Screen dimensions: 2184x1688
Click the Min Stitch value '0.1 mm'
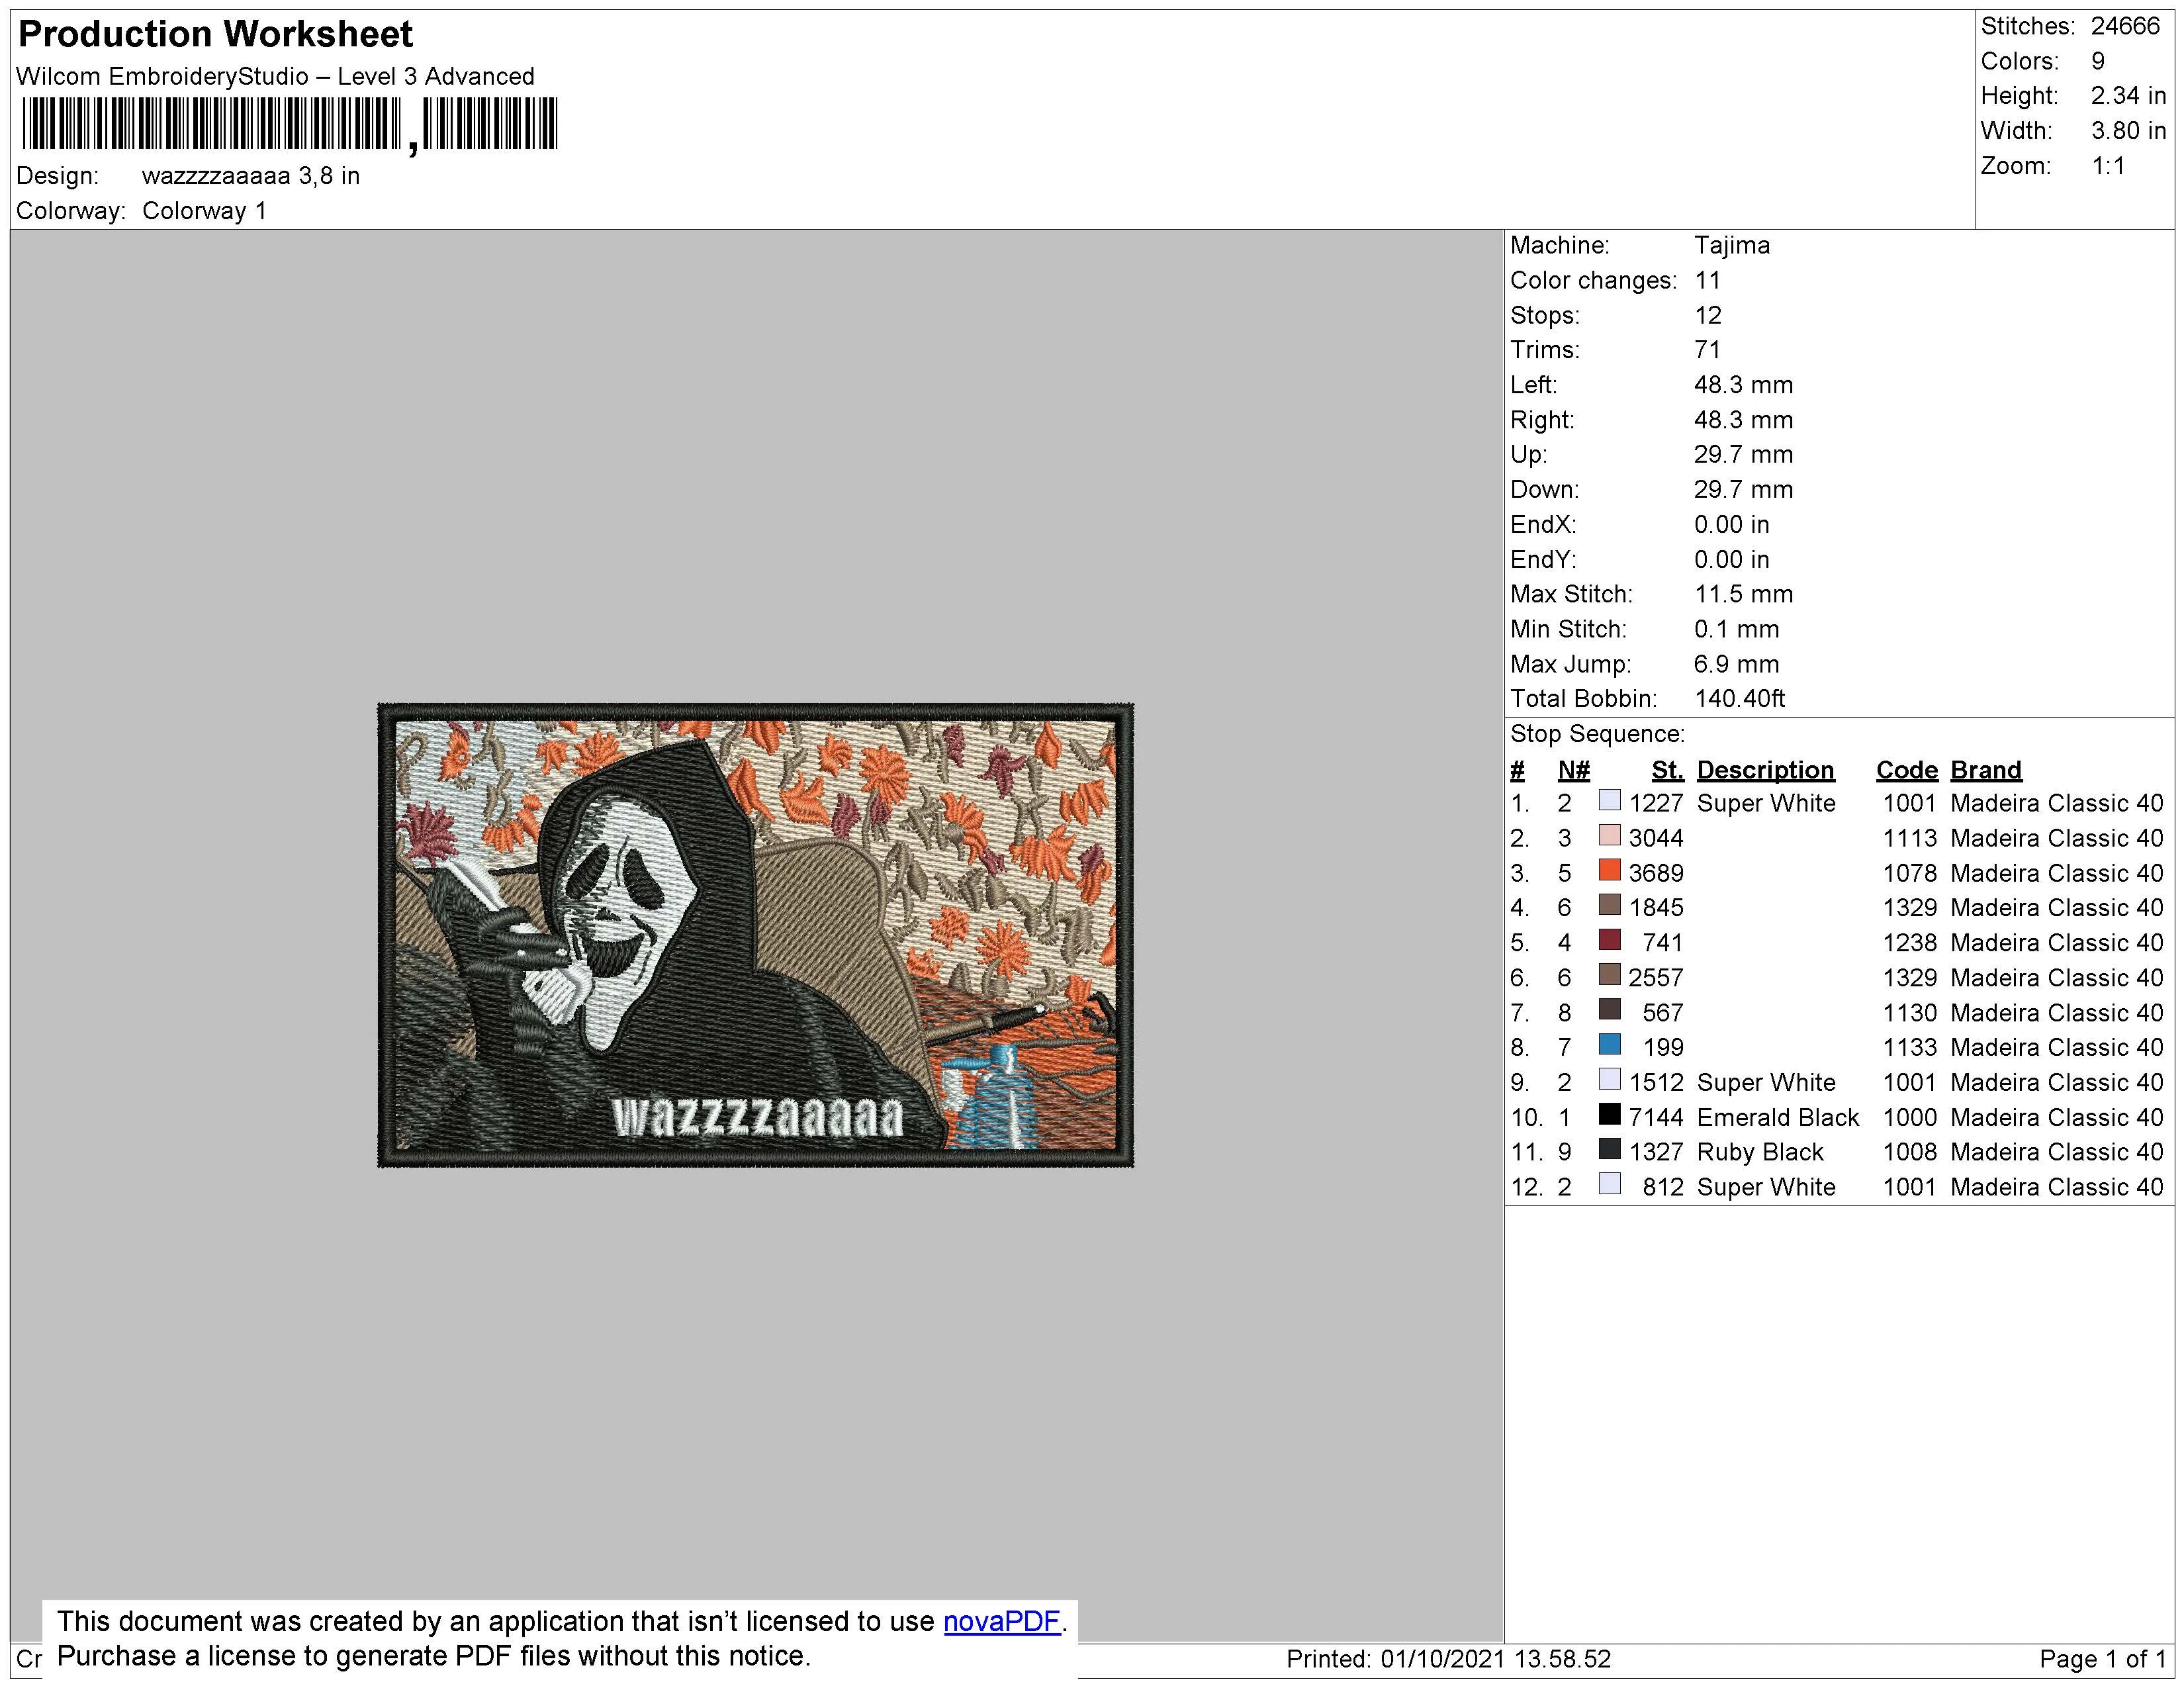(1736, 629)
